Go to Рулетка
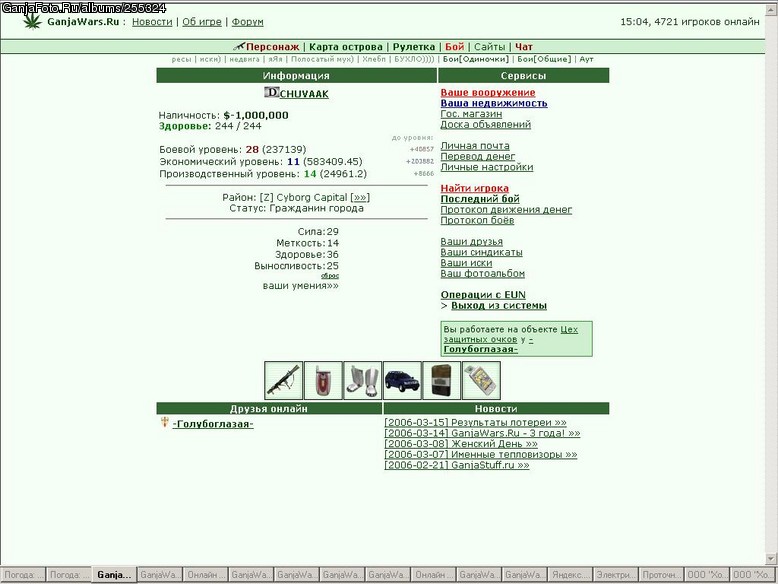Screen dimensions: 778x584 click(x=414, y=47)
